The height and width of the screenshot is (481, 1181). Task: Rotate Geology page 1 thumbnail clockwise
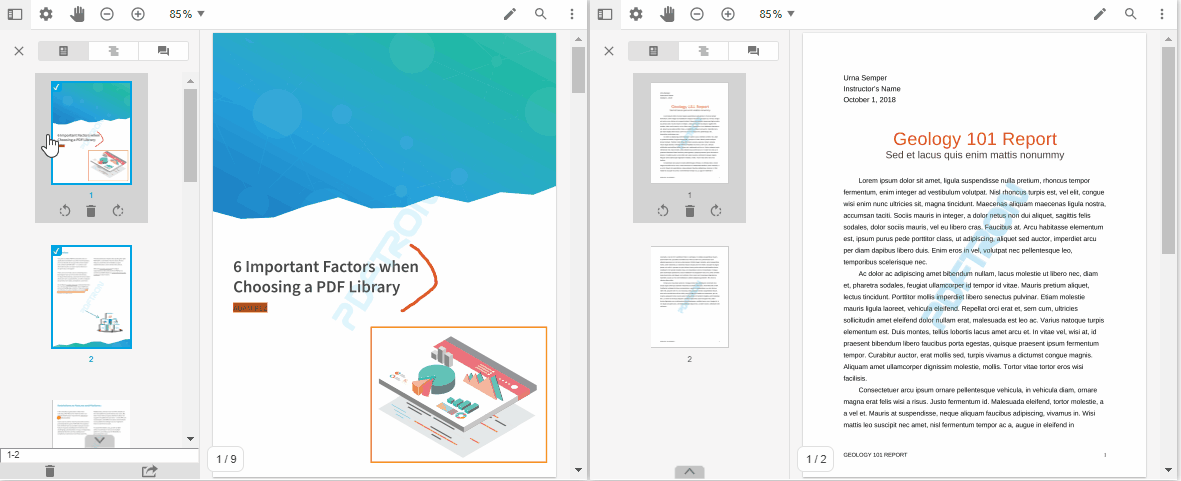point(716,210)
